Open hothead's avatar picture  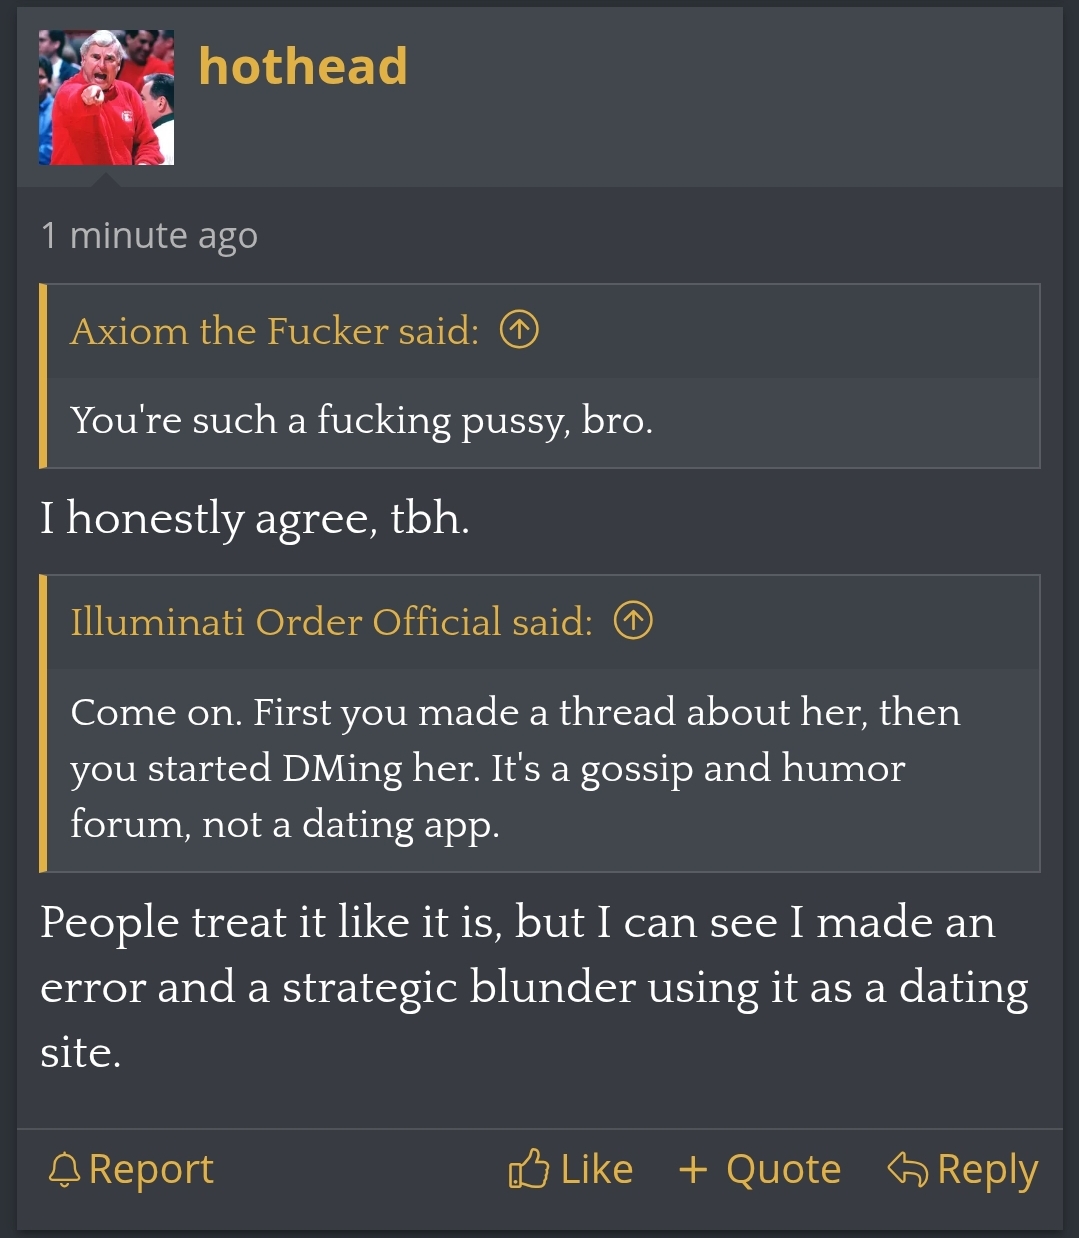(106, 97)
